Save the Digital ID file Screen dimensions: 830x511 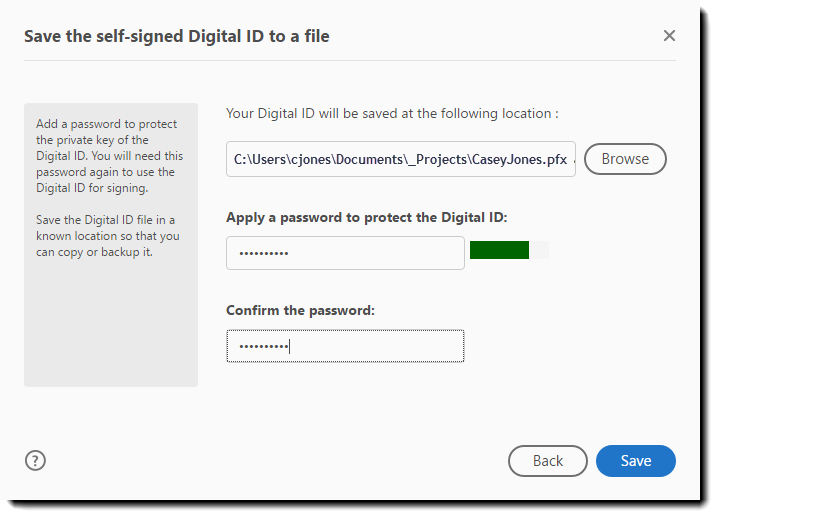tap(636, 461)
